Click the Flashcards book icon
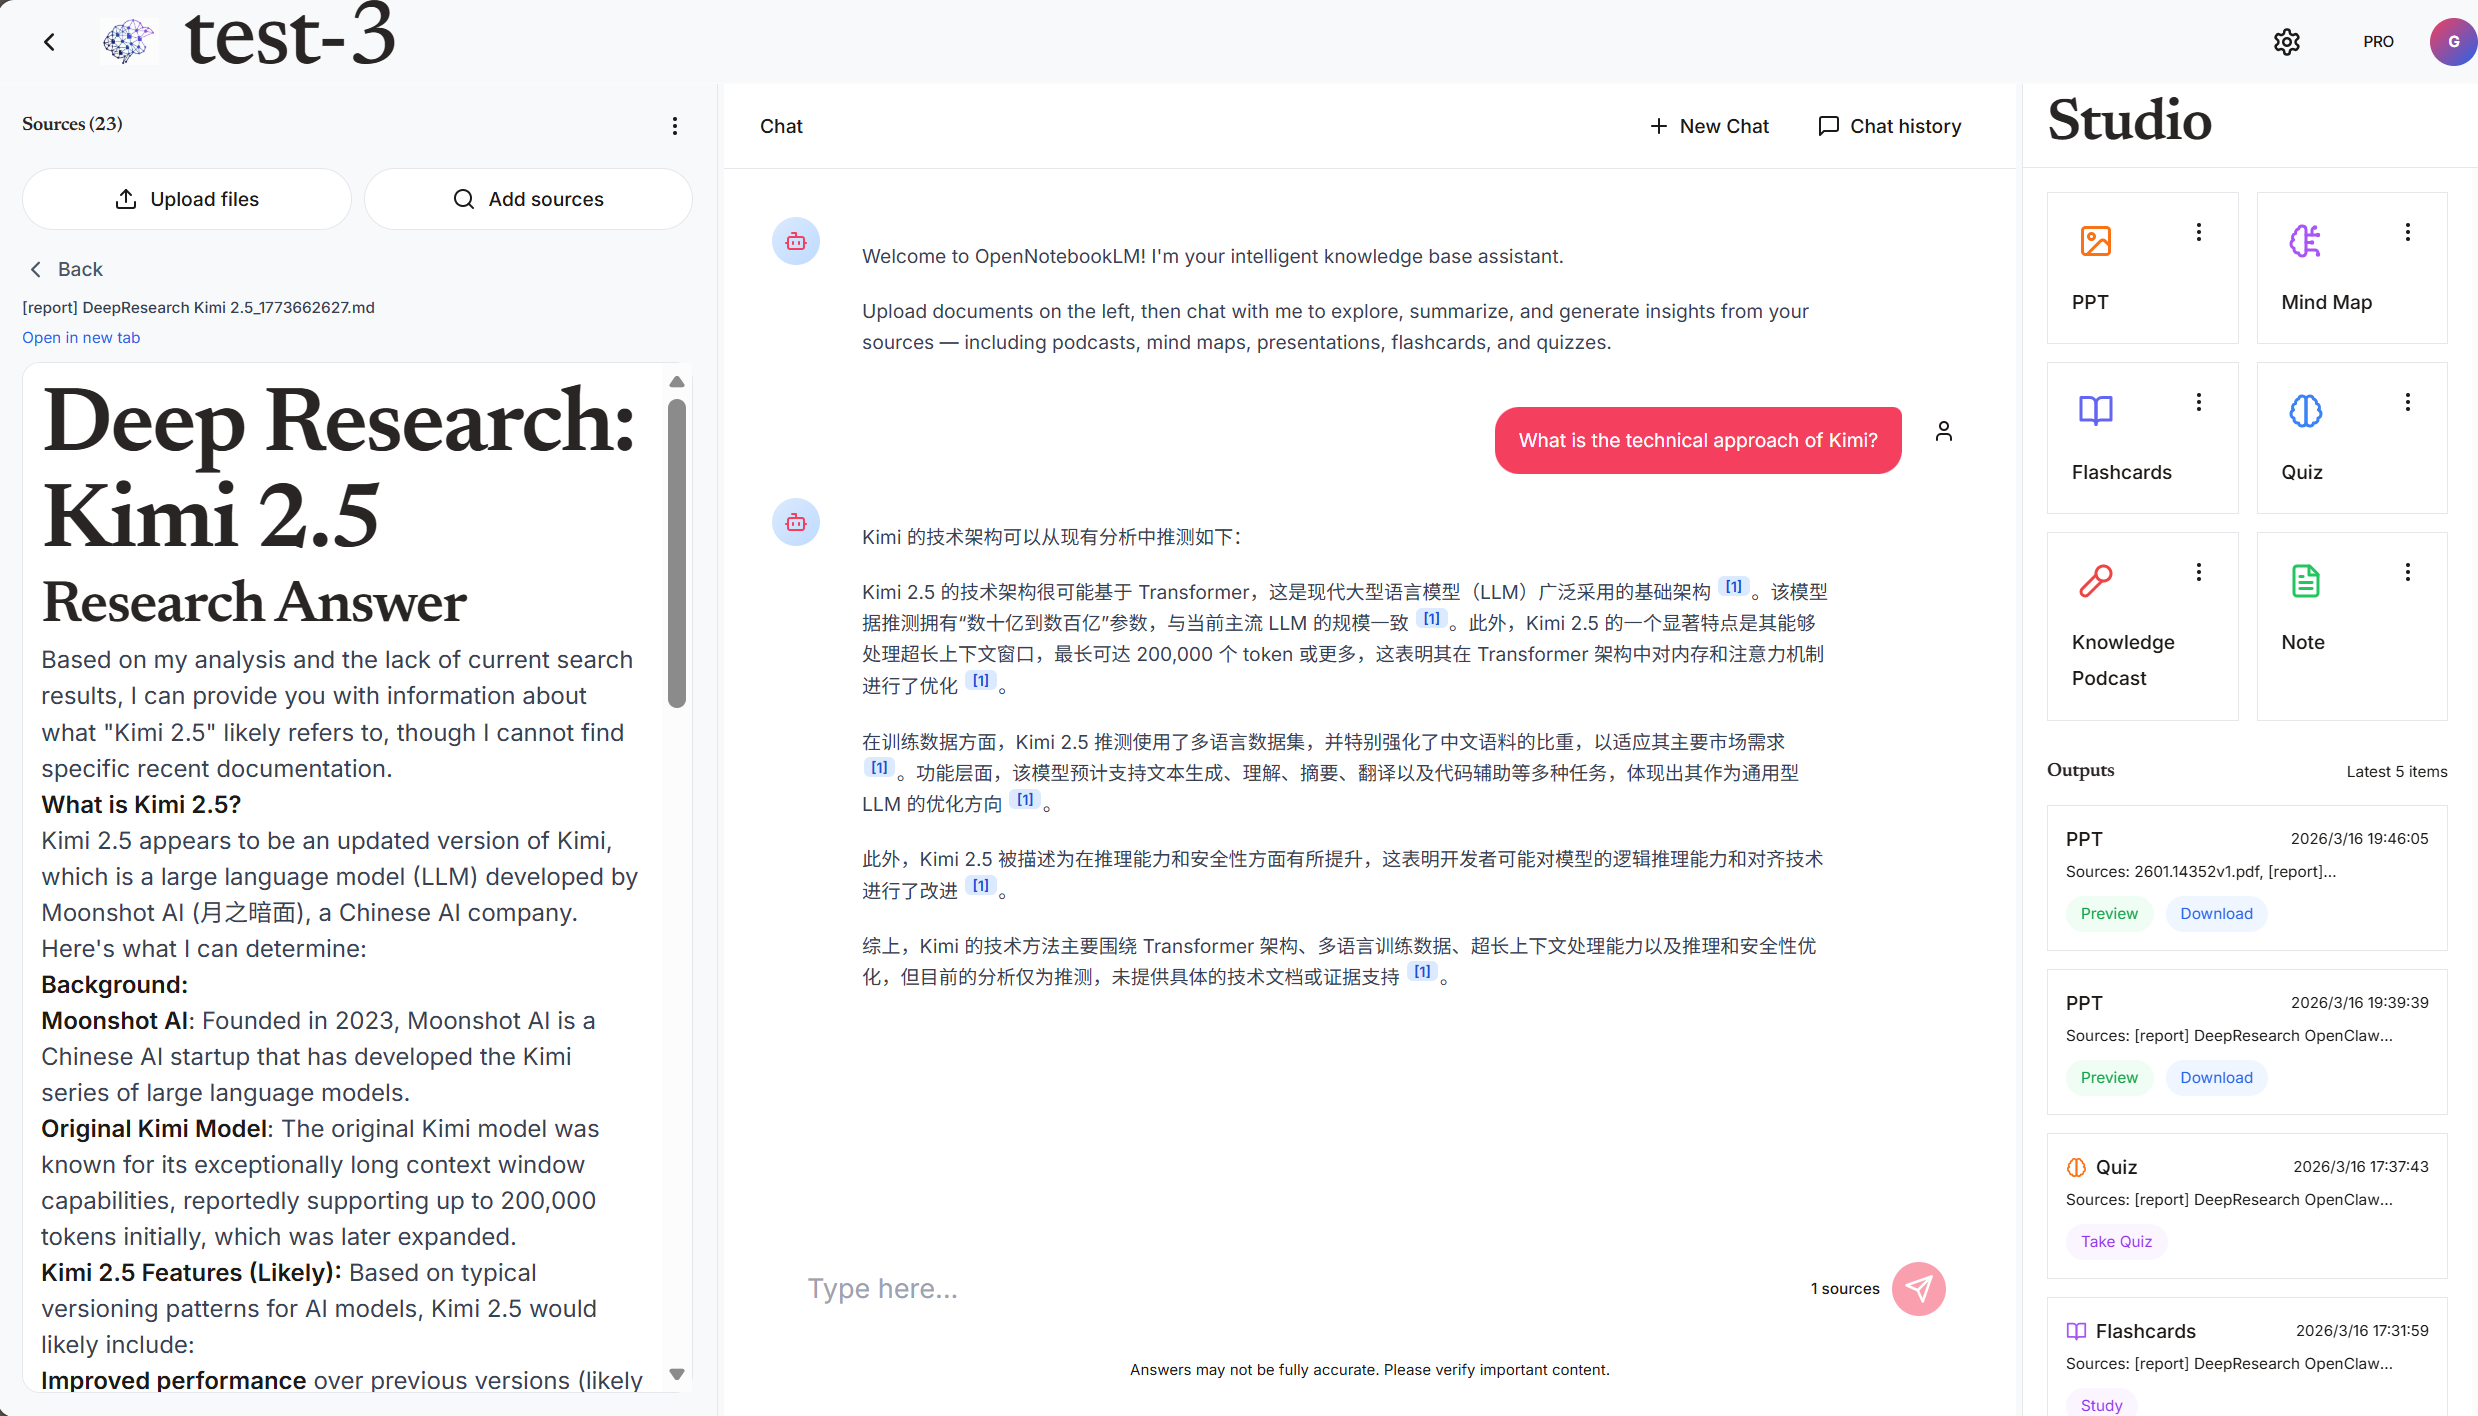The width and height of the screenshot is (2478, 1416). pyautogui.click(x=2095, y=411)
